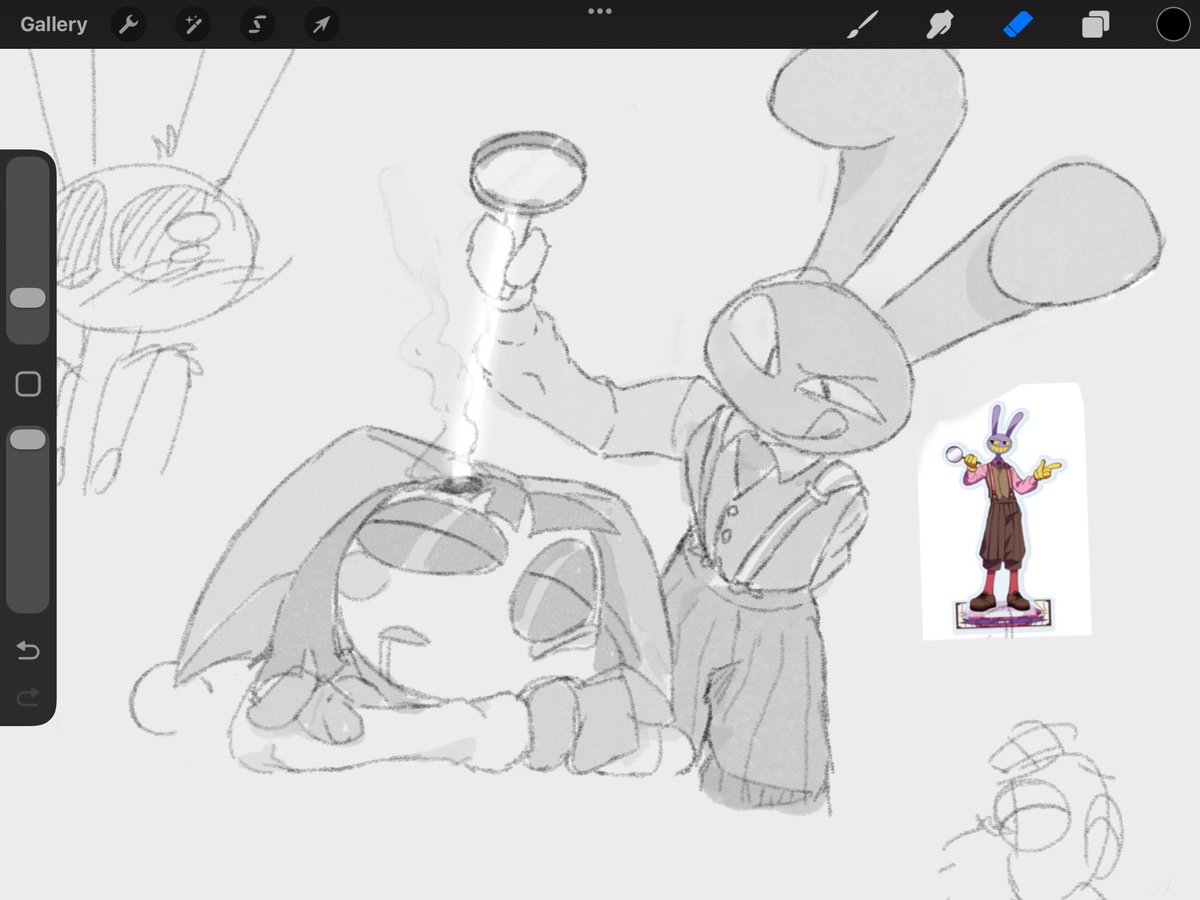Return to the Gallery
The height and width of the screenshot is (900, 1200).
click(53, 24)
